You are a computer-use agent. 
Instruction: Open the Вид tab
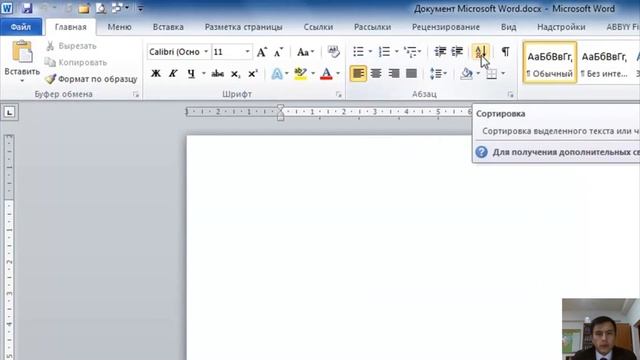509,27
